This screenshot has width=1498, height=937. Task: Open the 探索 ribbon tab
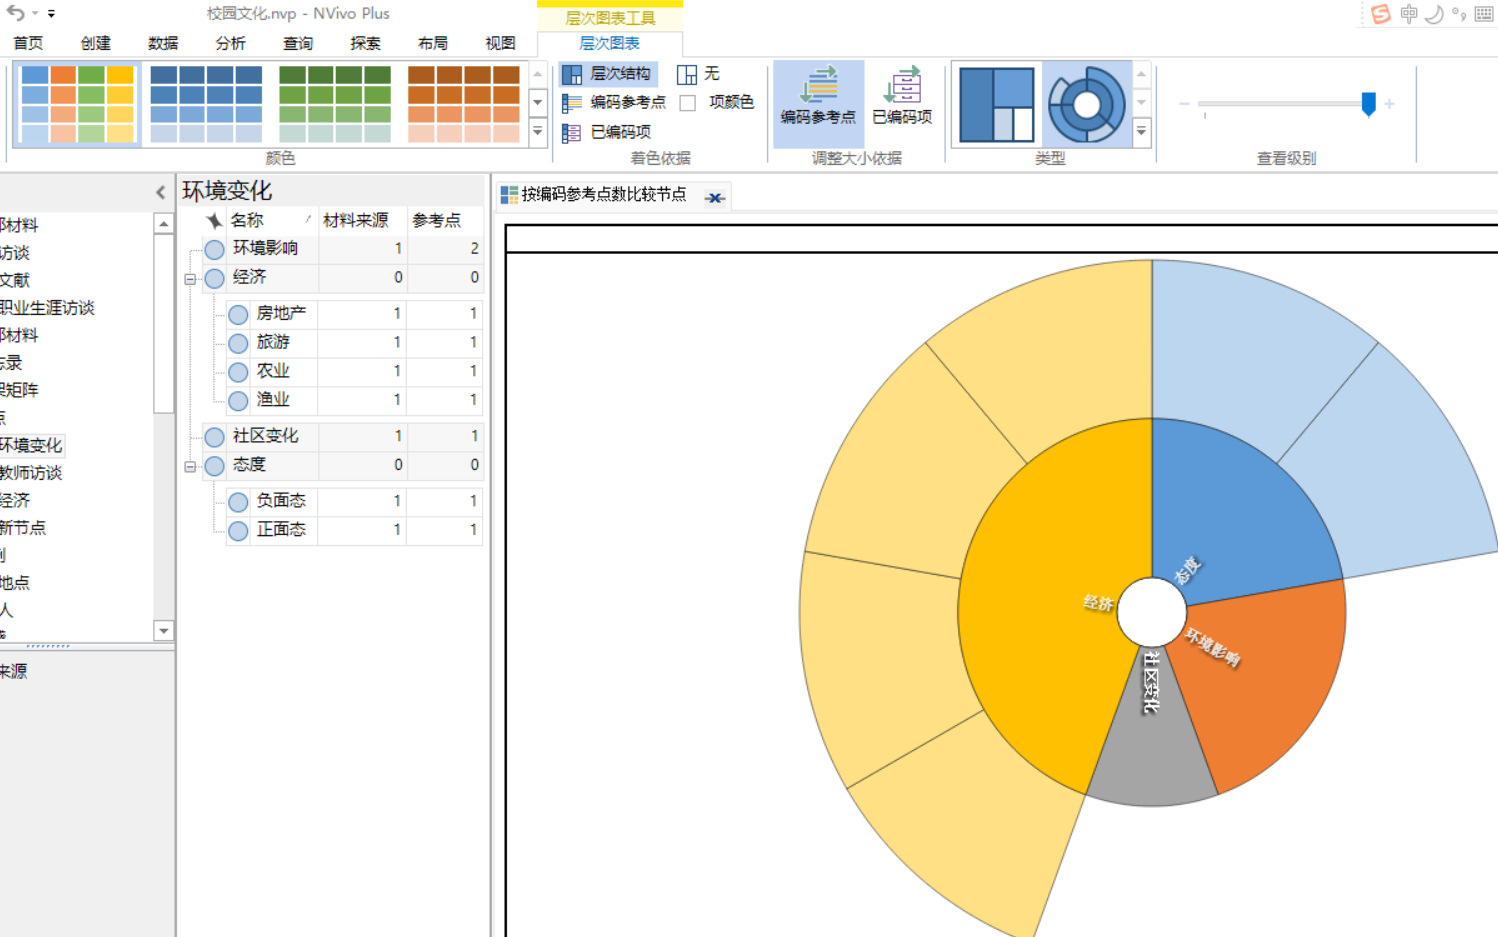[365, 43]
